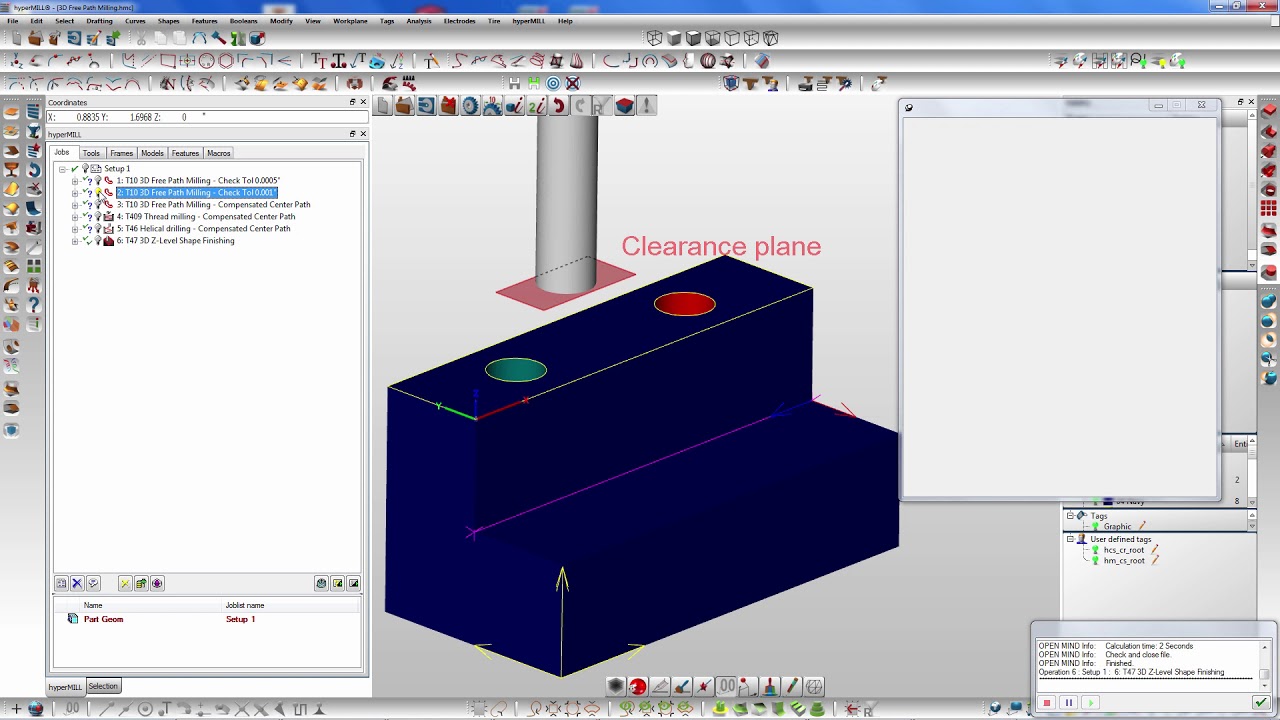Expand job 1 T10 3D Free Path Milling

[x=75, y=181]
